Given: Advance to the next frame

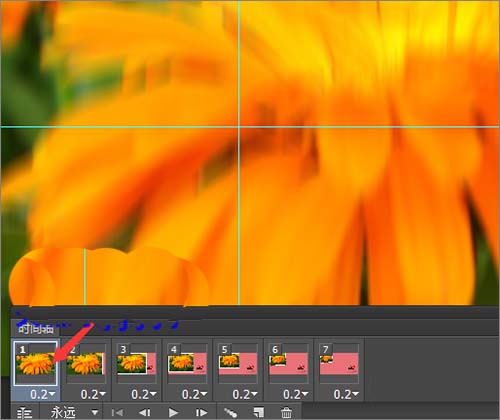Looking at the screenshot, I should point(201,413).
